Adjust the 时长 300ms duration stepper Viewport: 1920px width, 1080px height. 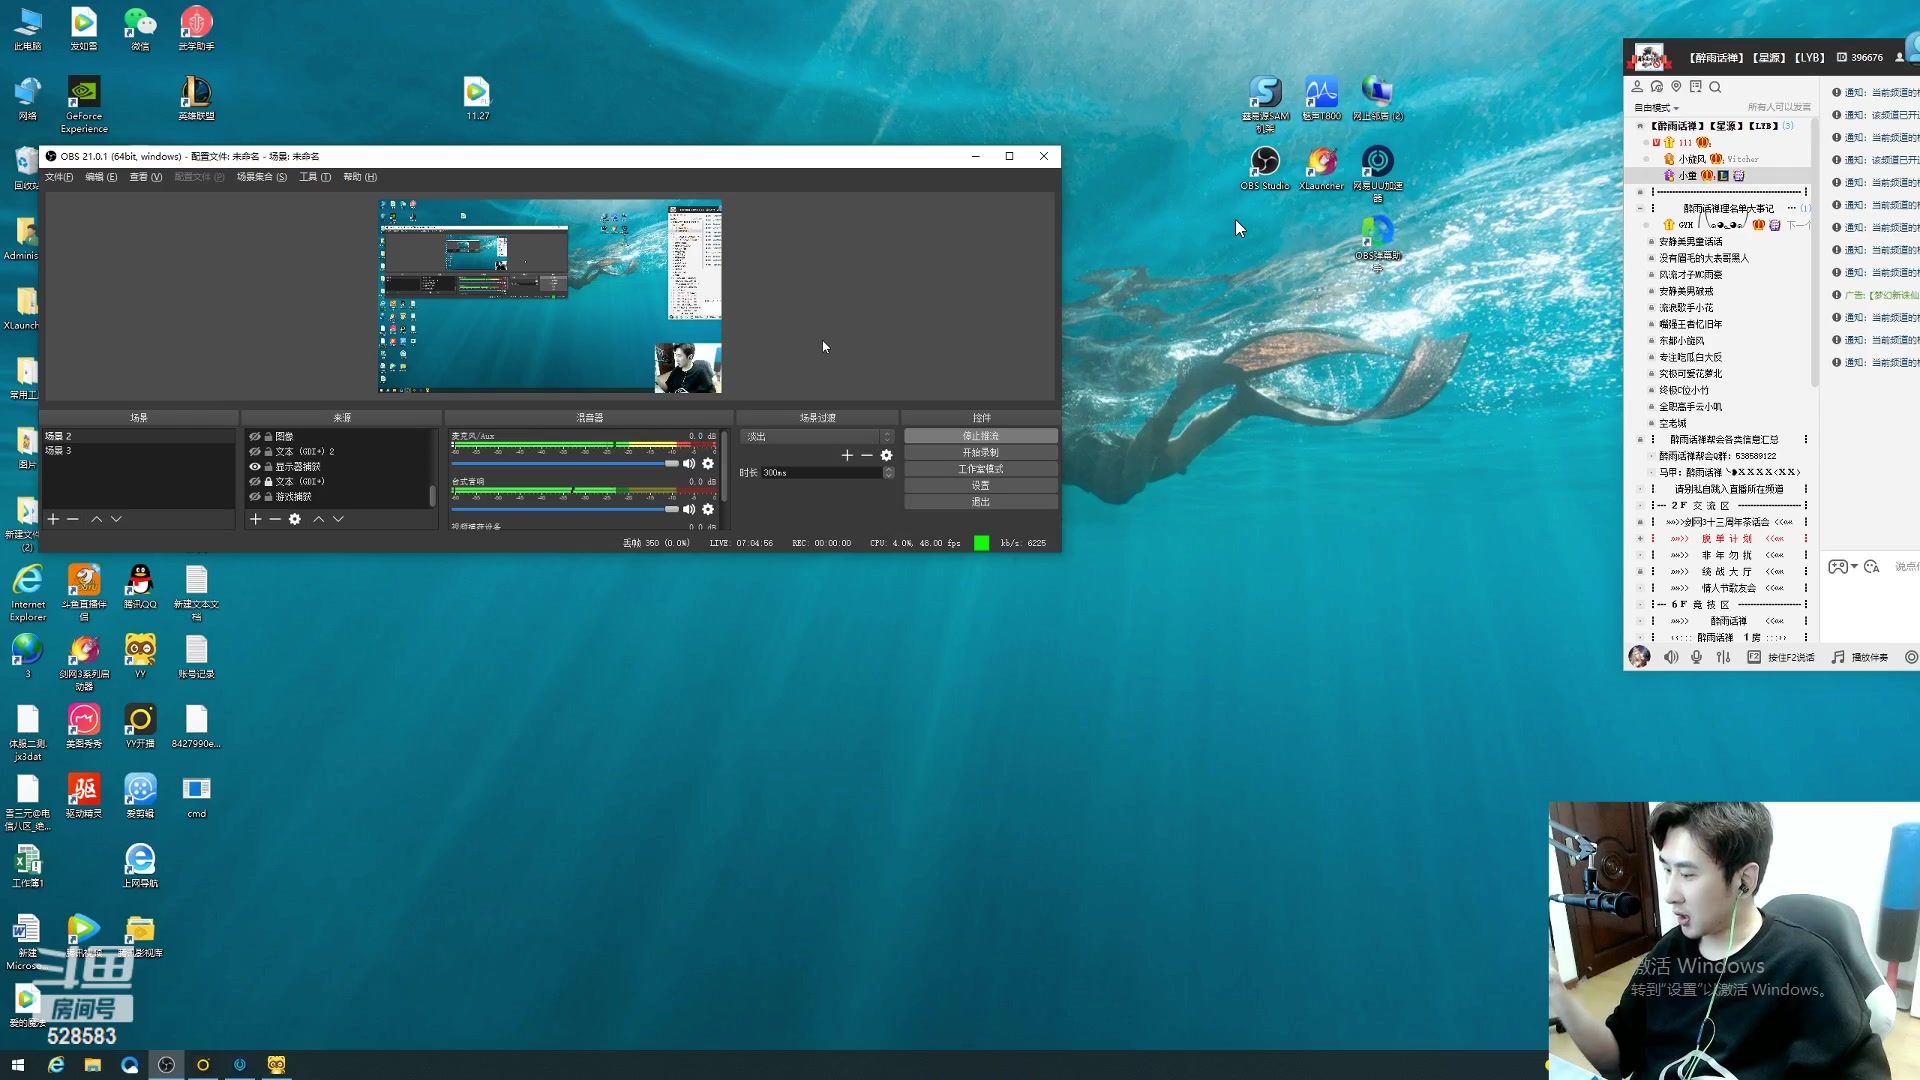[888, 473]
